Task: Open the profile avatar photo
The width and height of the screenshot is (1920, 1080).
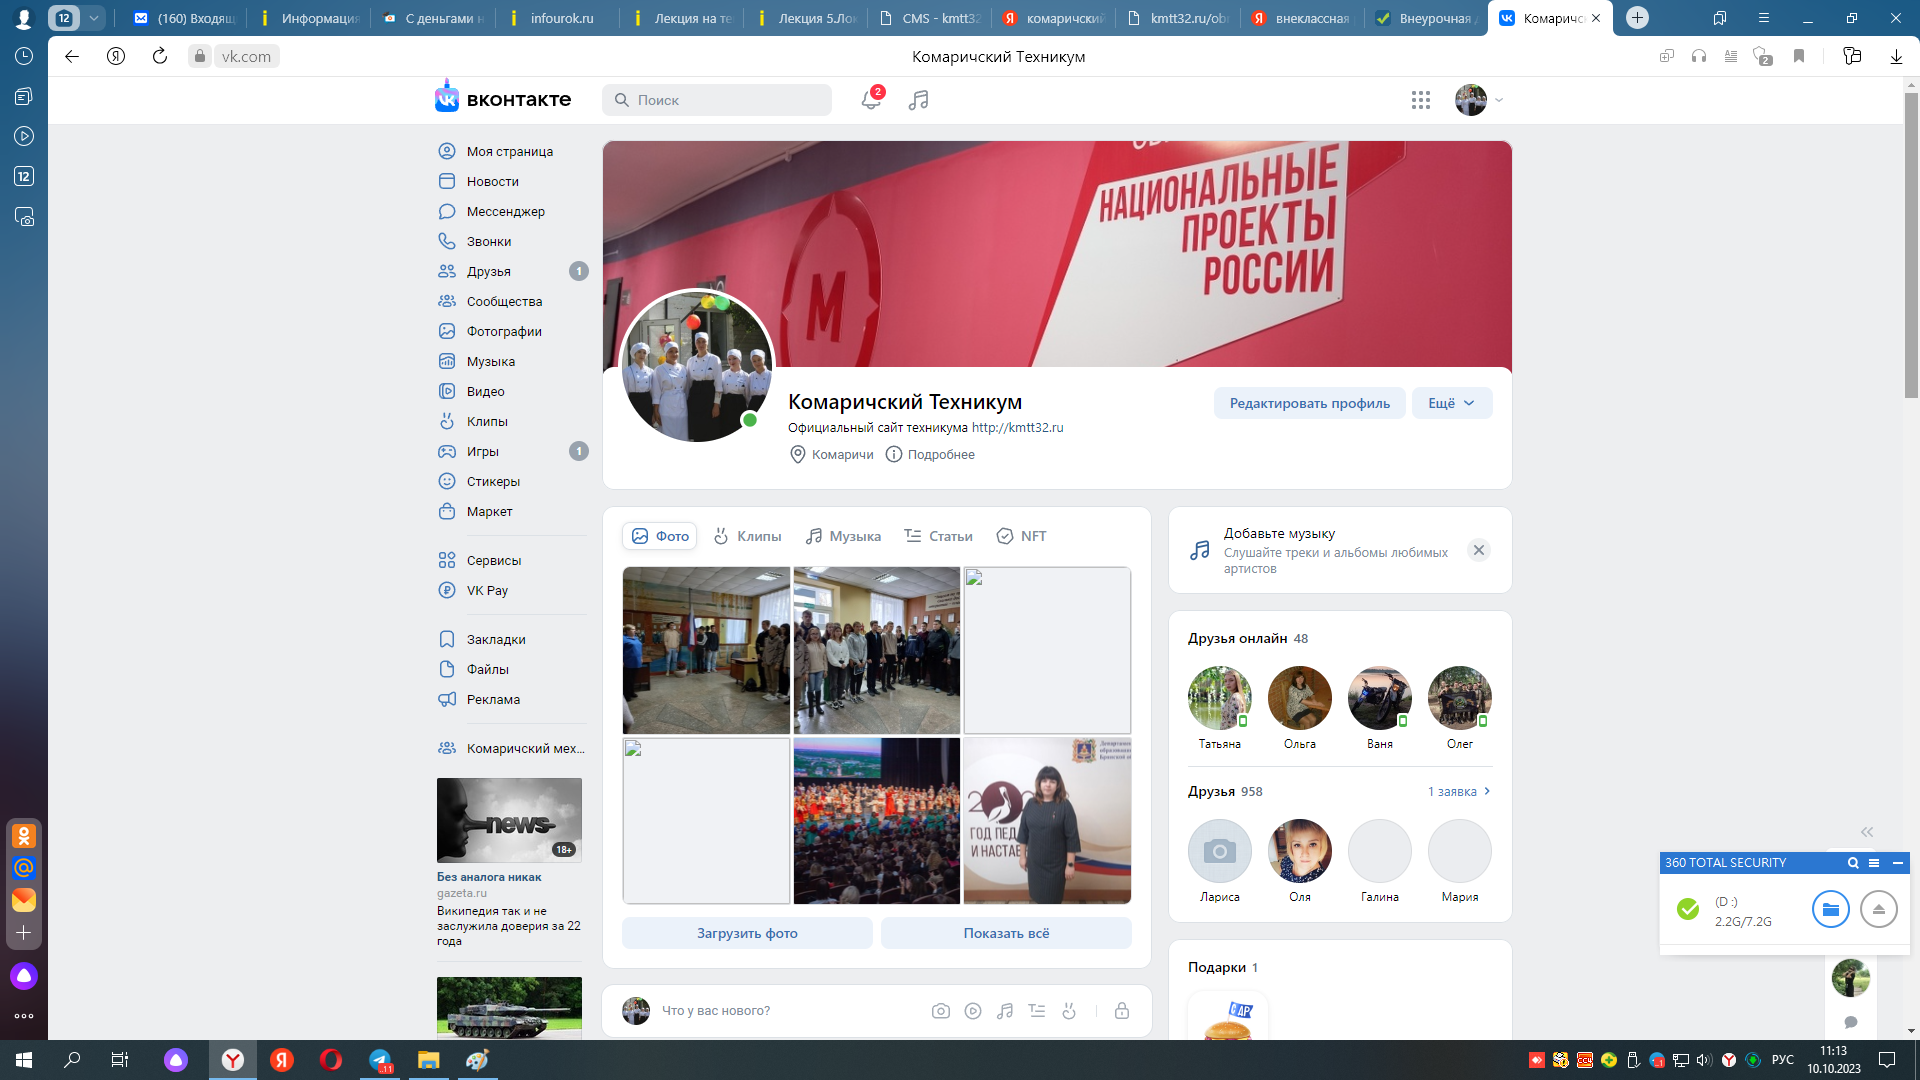Action: pyautogui.click(x=697, y=366)
